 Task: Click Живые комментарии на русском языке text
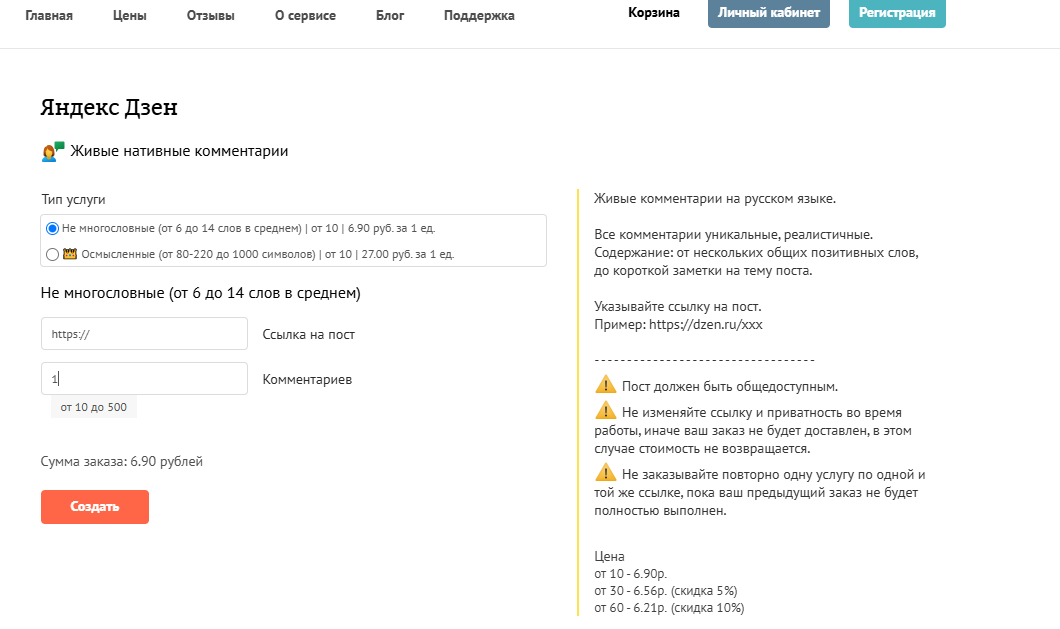click(715, 199)
